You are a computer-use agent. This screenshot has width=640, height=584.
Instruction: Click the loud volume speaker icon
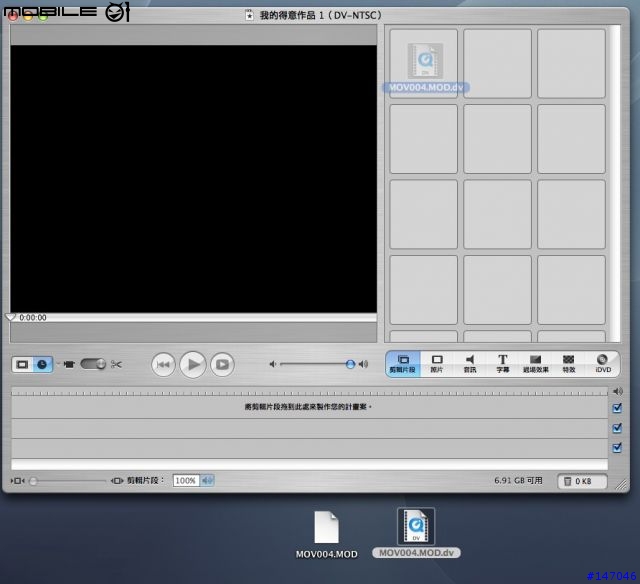[x=363, y=364]
